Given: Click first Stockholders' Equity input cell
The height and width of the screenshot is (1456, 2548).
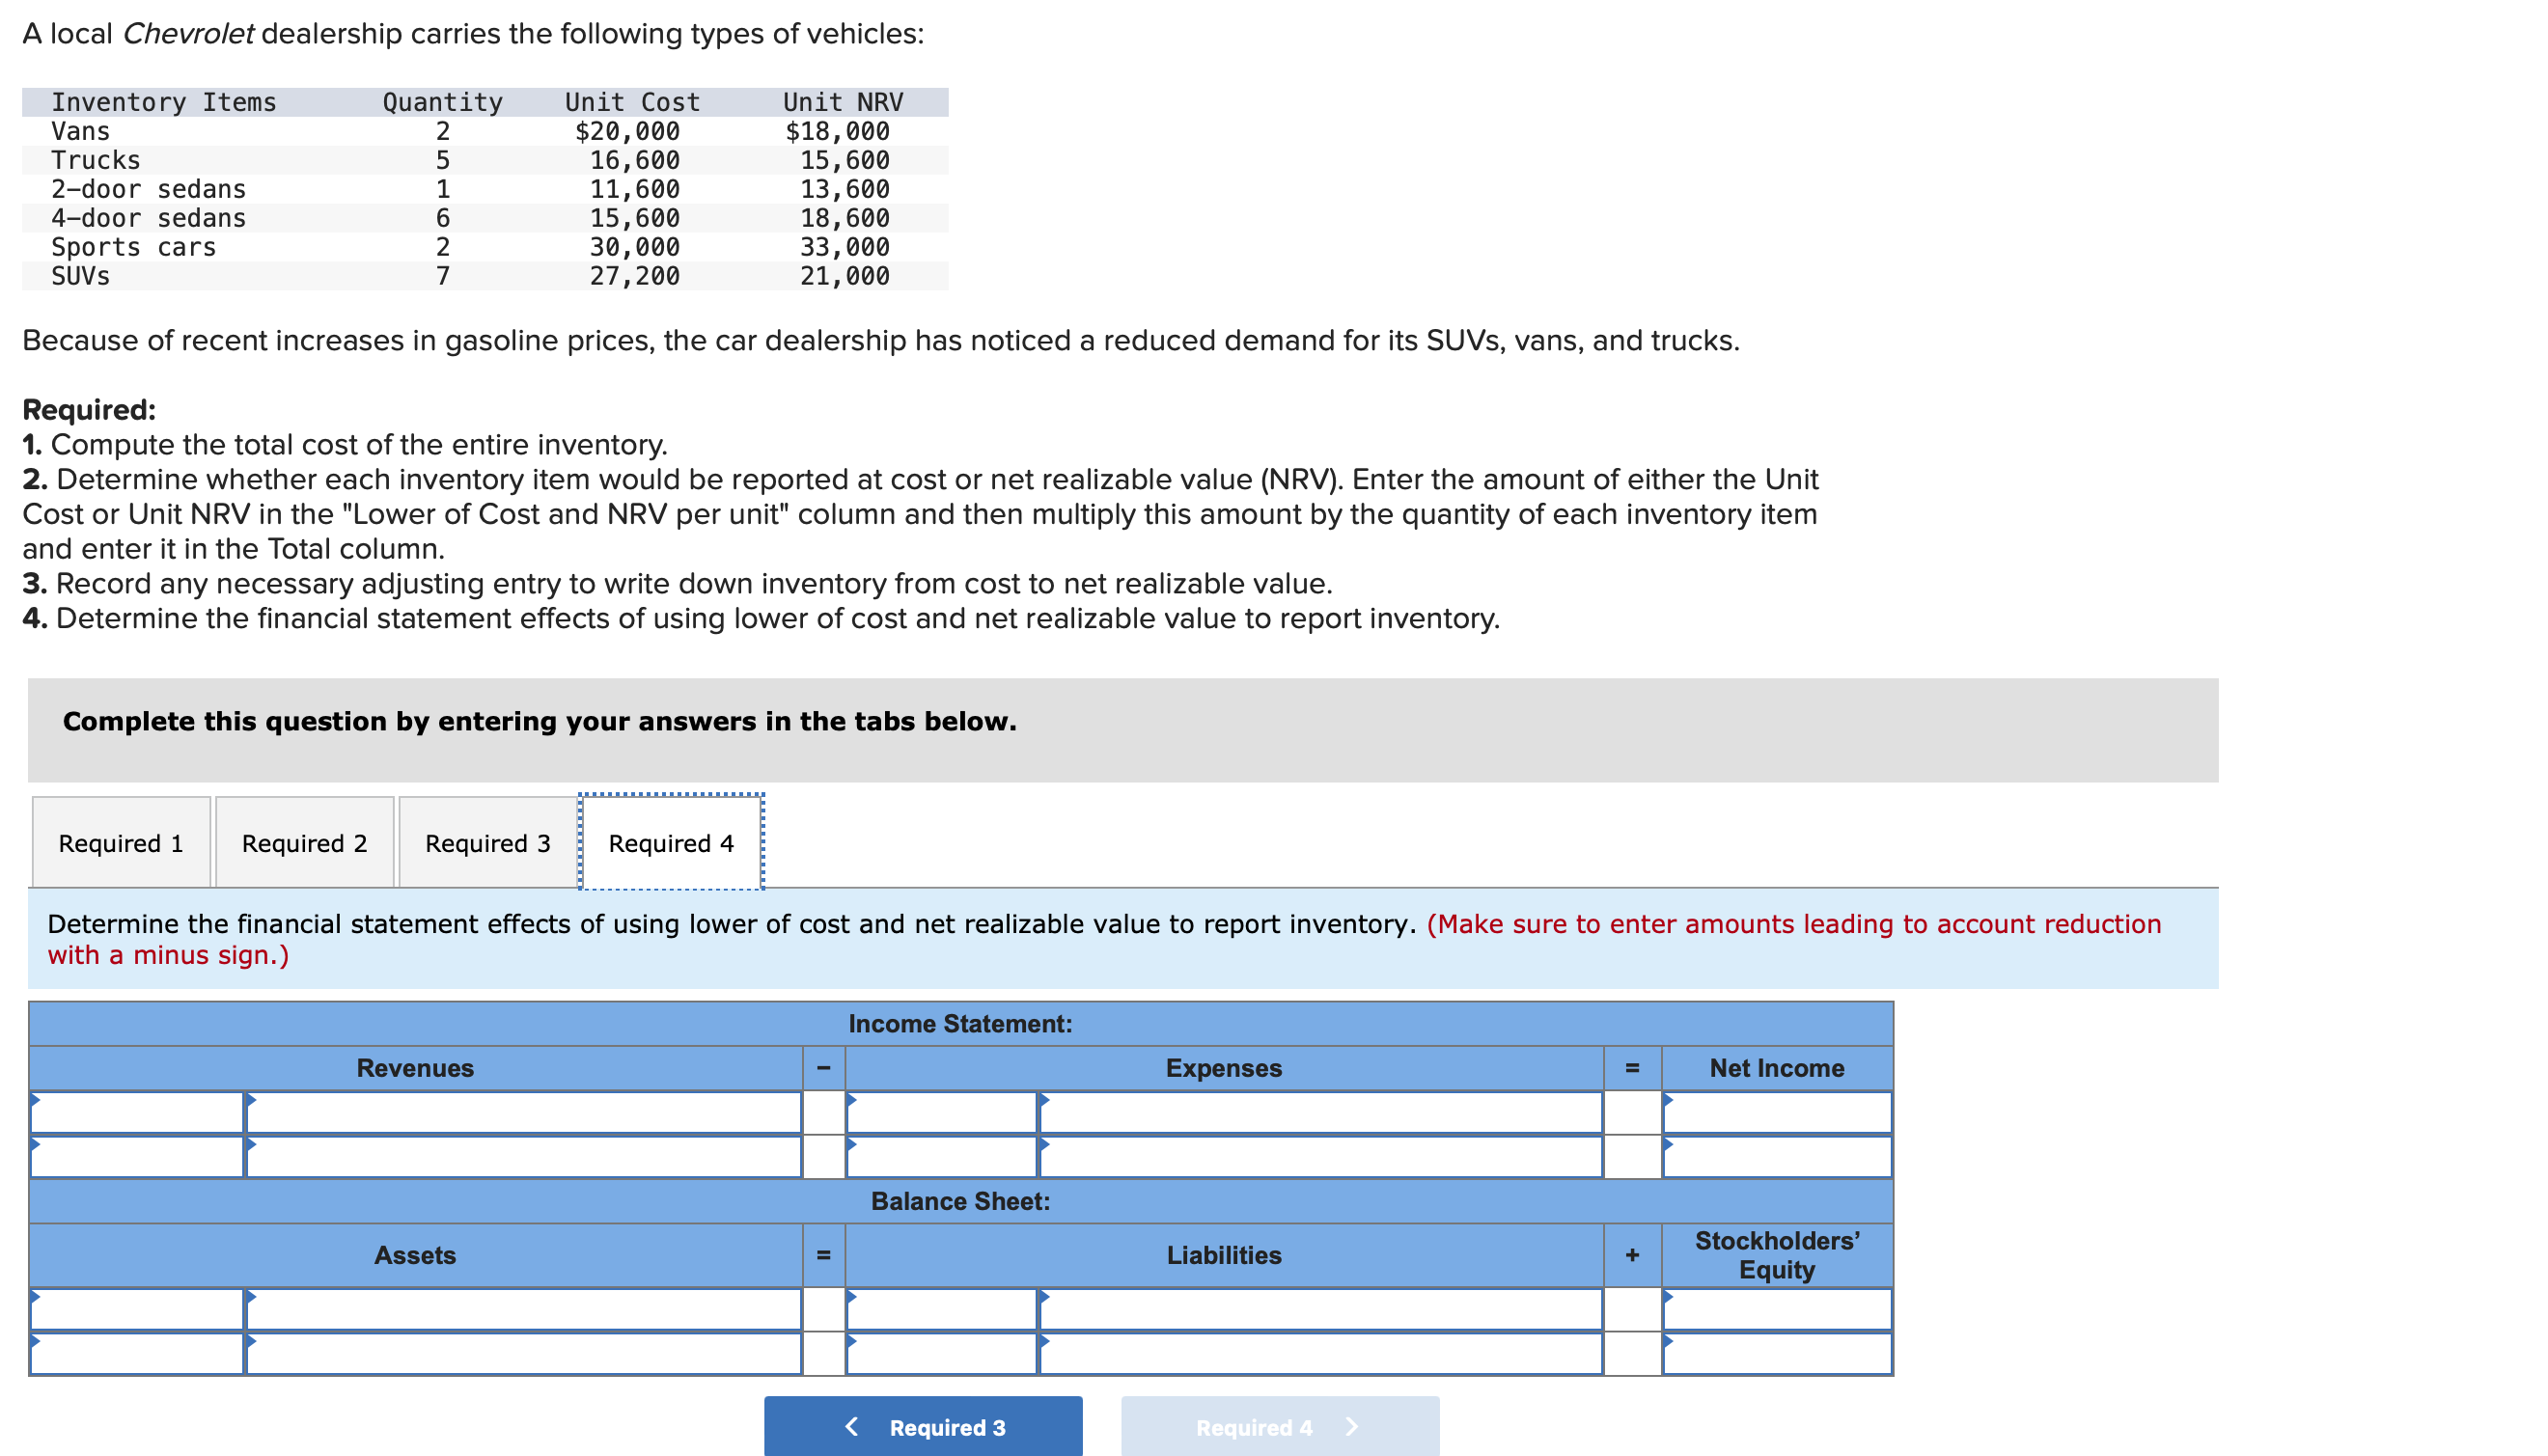Looking at the screenshot, I should 1776,1310.
